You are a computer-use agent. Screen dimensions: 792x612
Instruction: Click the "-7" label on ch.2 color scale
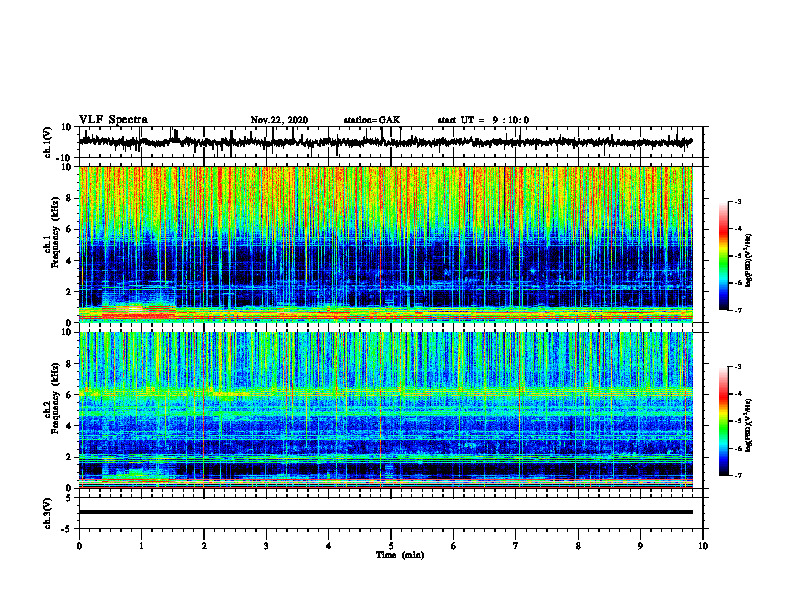pyautogui.click(x=738, y=475)
